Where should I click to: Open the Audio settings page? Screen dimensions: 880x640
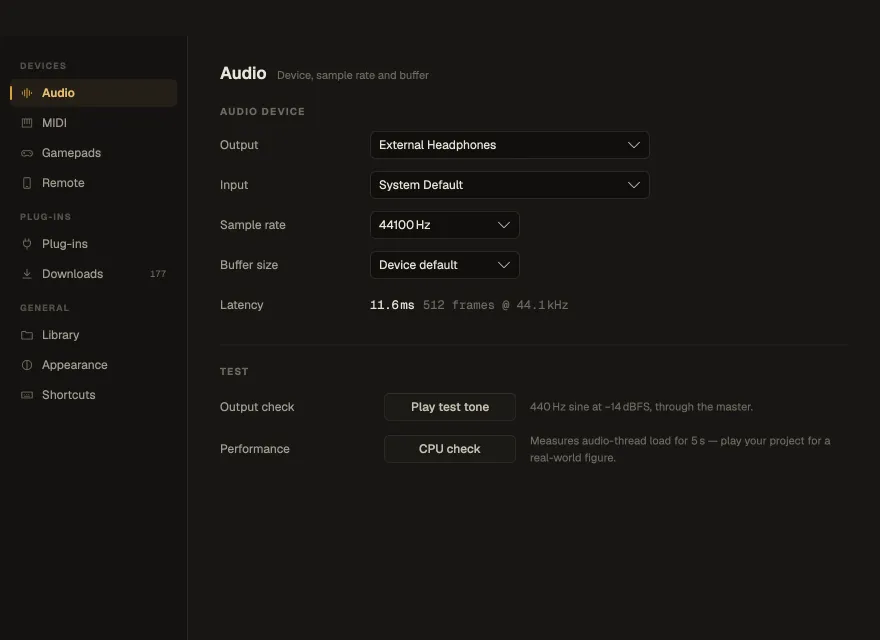[x=94, y=93]
